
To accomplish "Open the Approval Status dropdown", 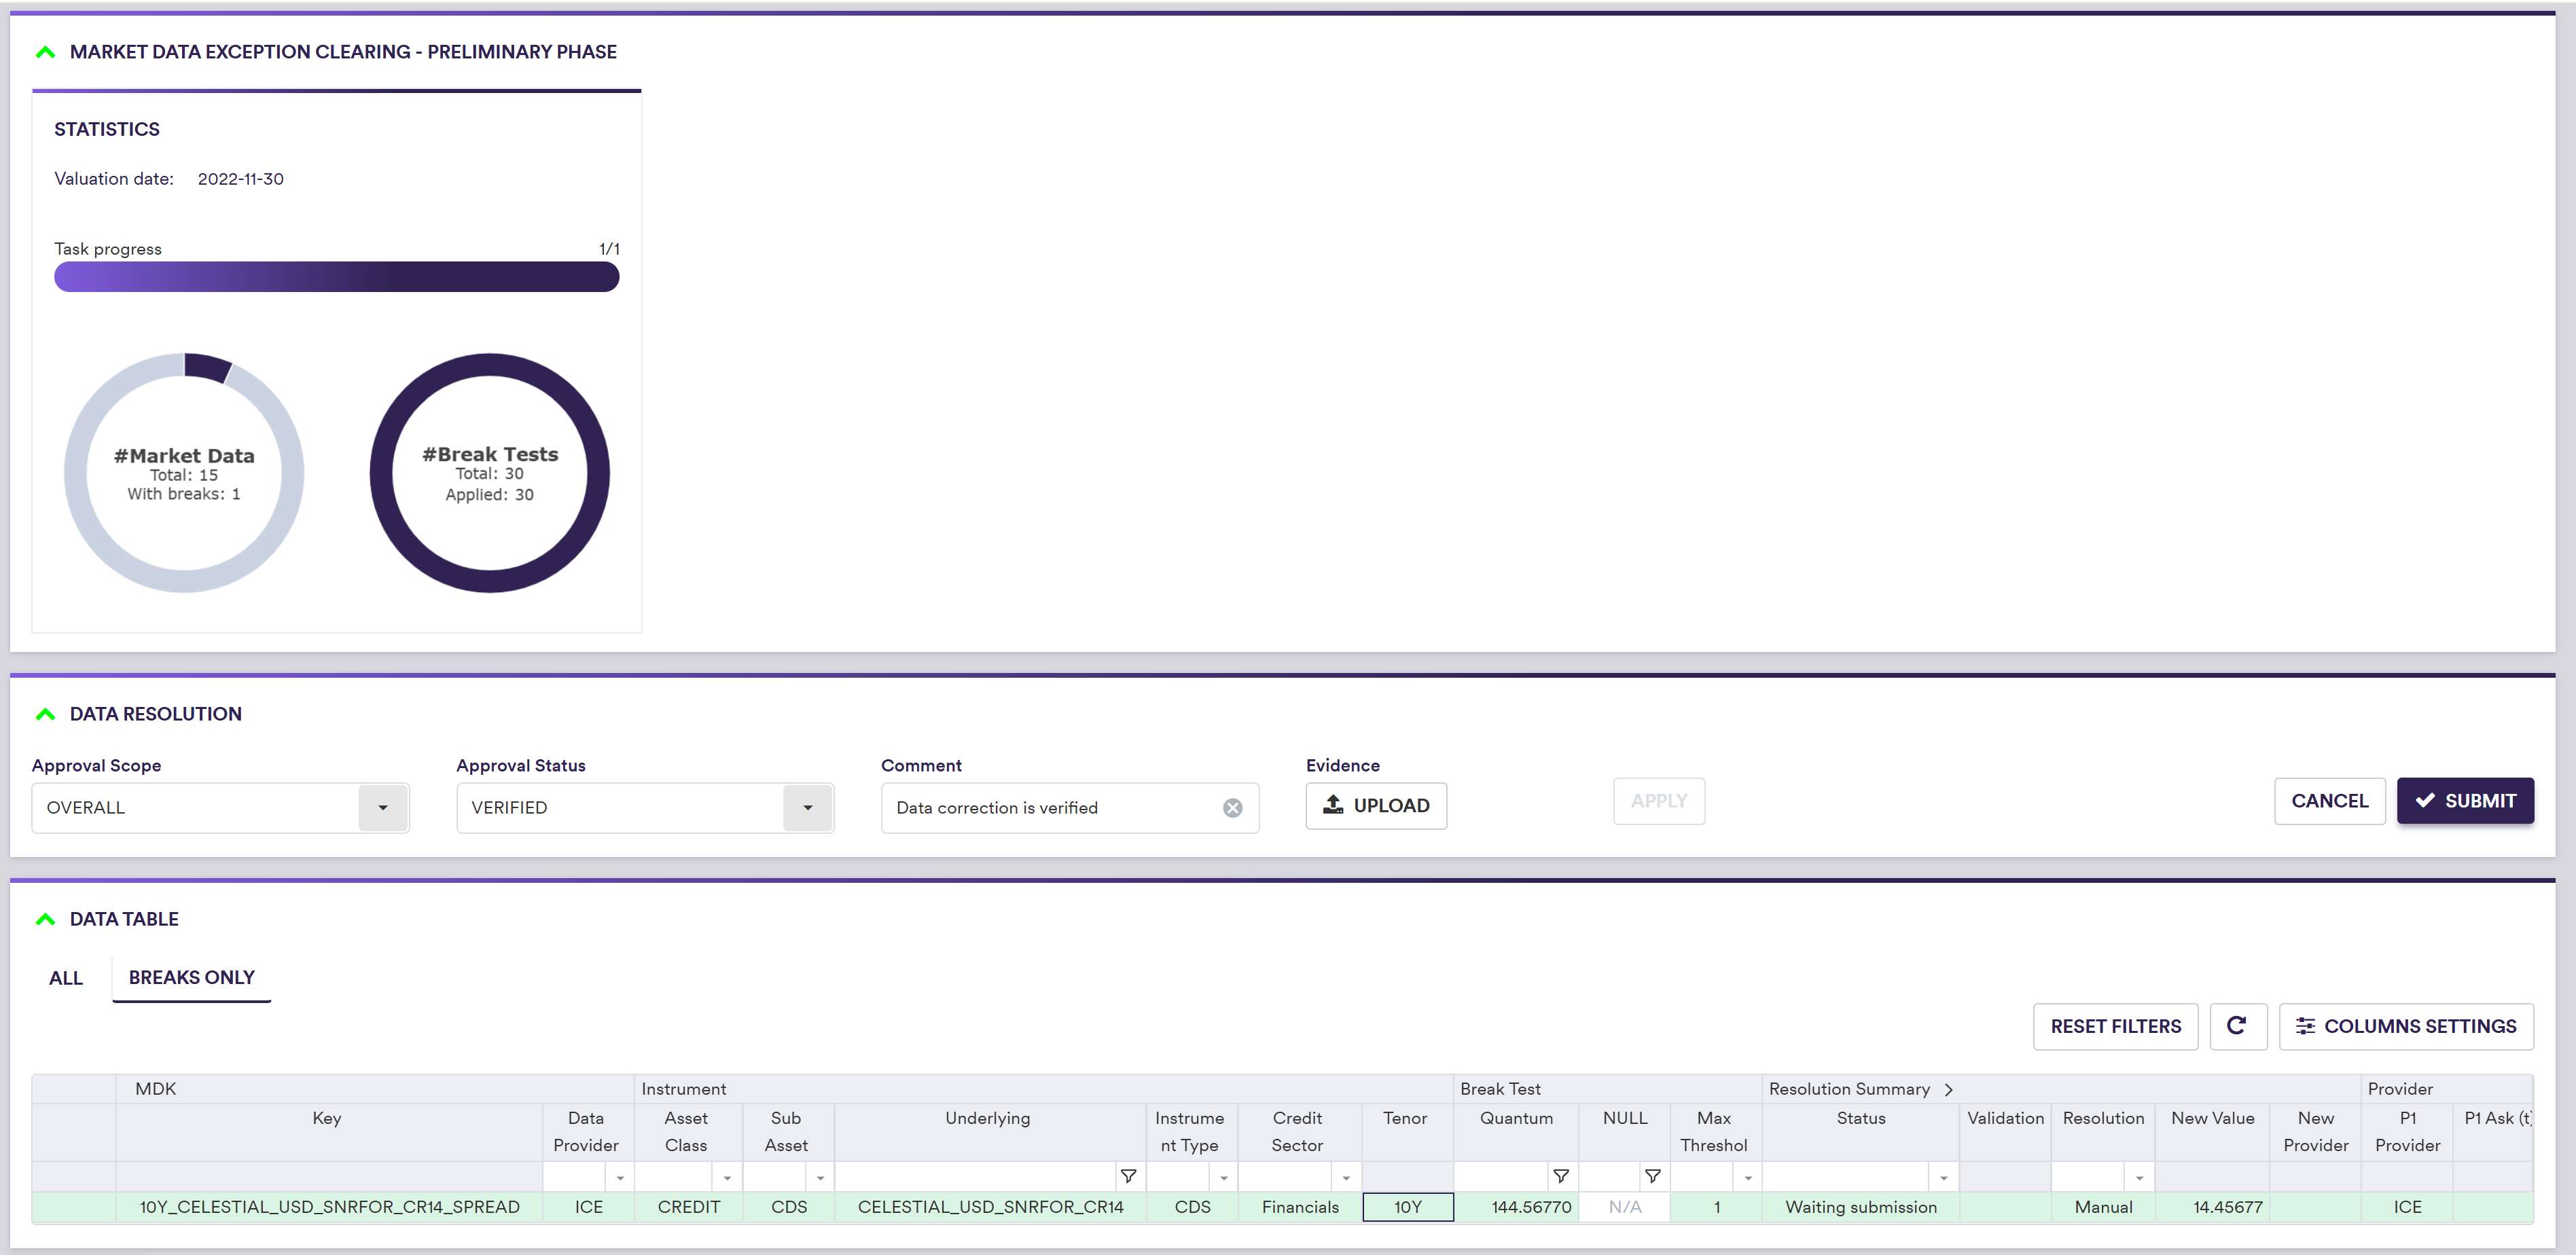I will [807, 807].
